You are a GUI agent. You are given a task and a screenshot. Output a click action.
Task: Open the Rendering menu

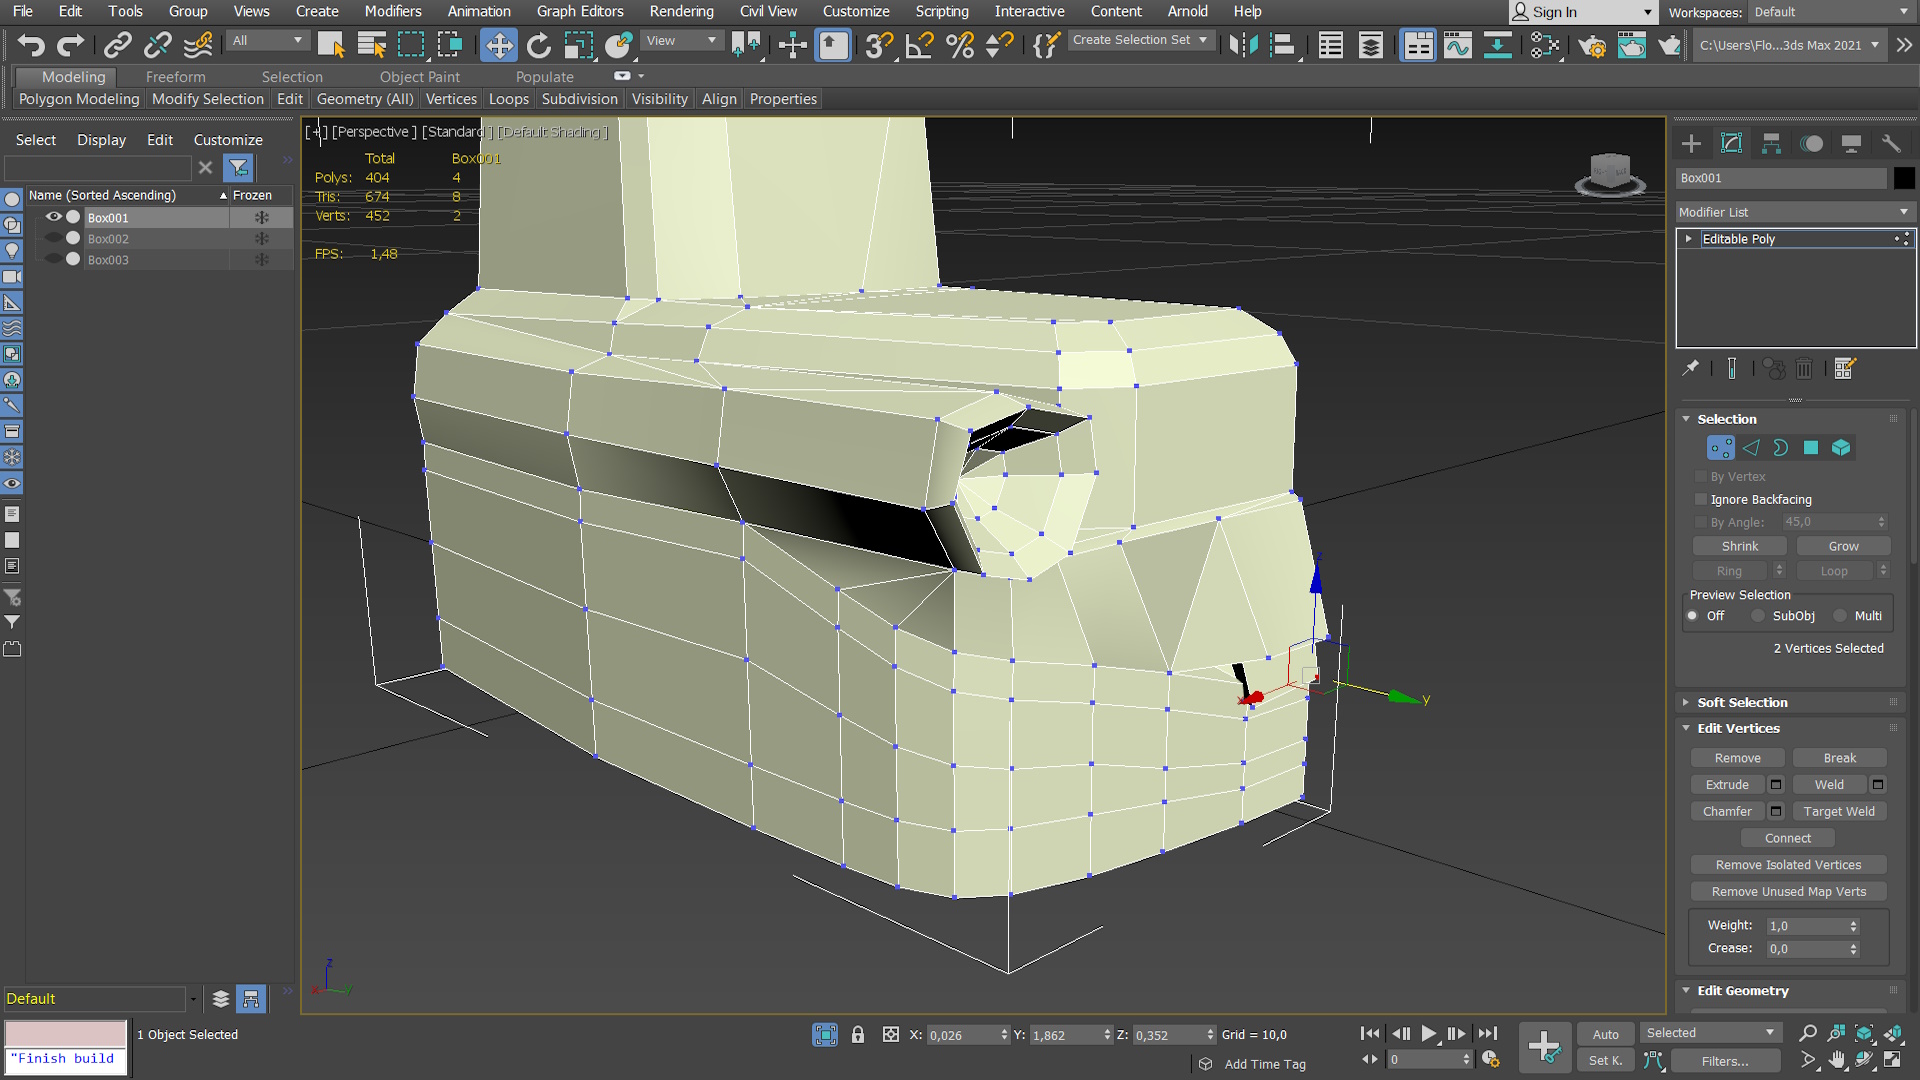pos(681,11)
